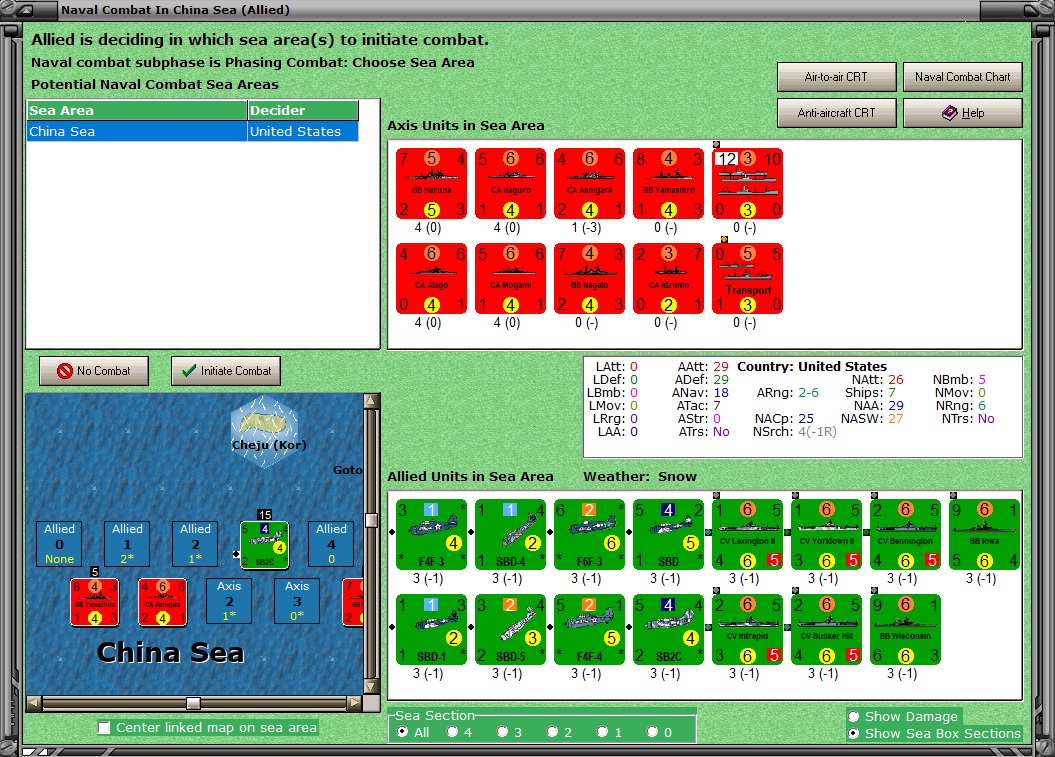Click the map's horizontal scrollbar thumb

[x=193, y=703]
